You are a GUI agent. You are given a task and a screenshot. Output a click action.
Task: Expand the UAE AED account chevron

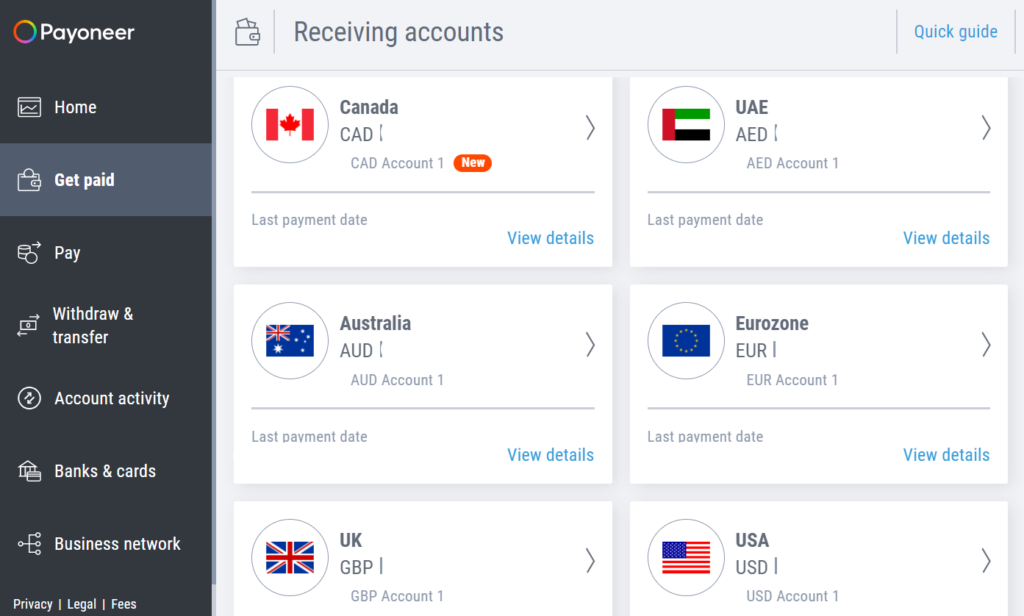click(x=986, y=128)
